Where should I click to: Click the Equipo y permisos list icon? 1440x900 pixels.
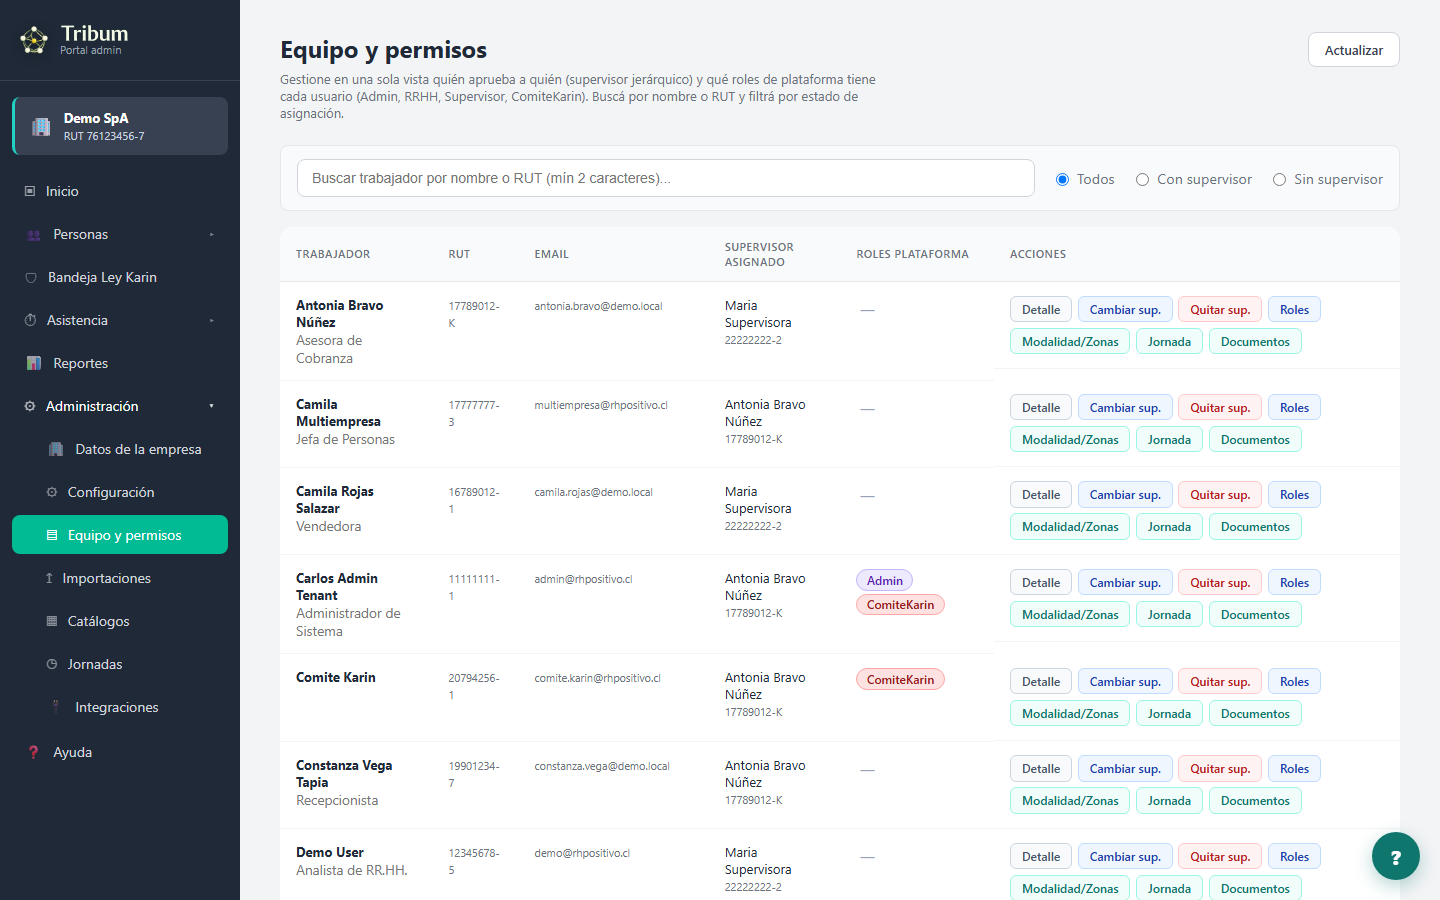point(52,536)
